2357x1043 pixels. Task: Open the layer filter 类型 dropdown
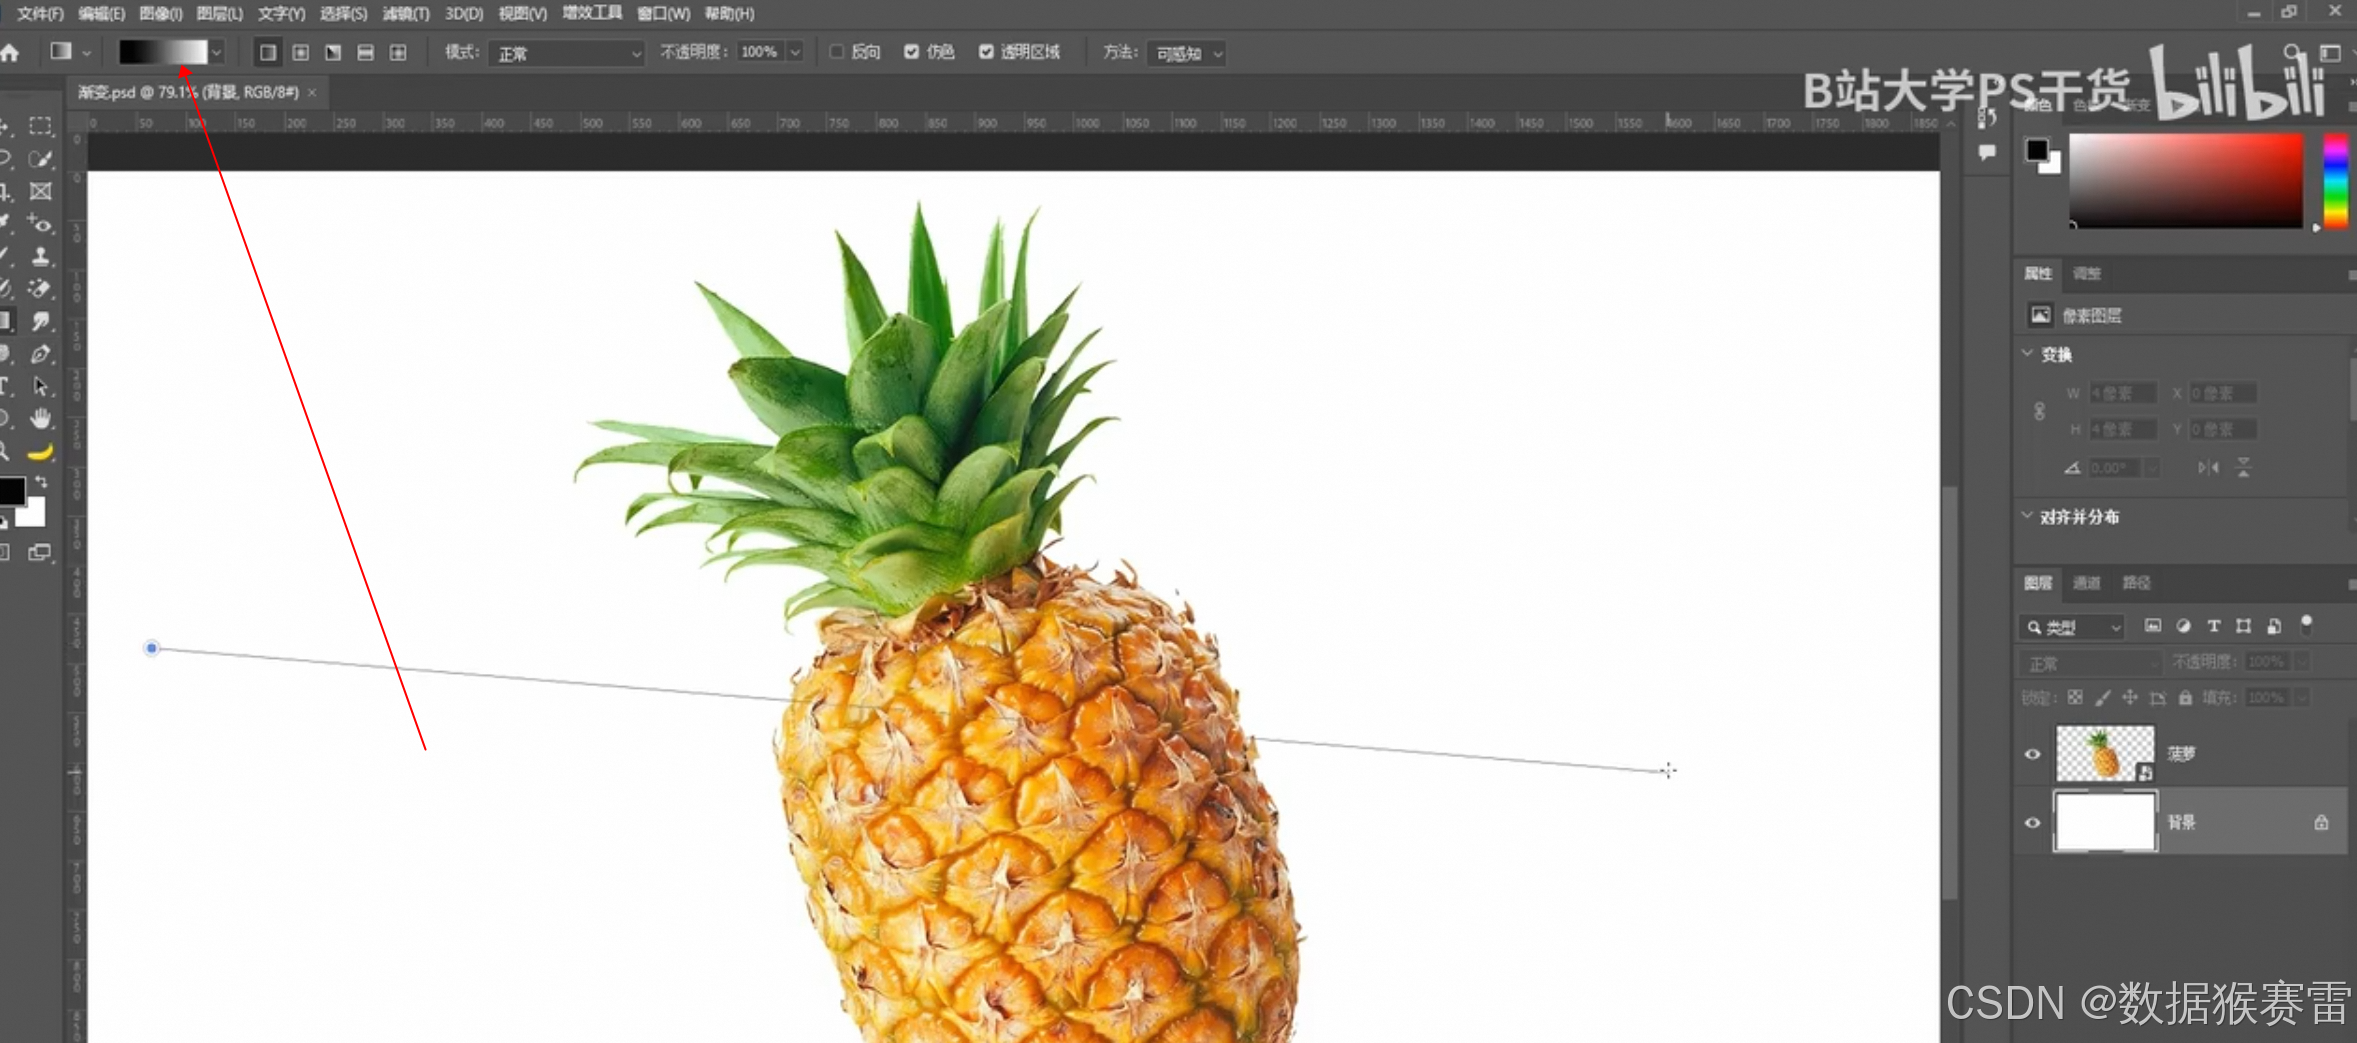pos(2071,627)
